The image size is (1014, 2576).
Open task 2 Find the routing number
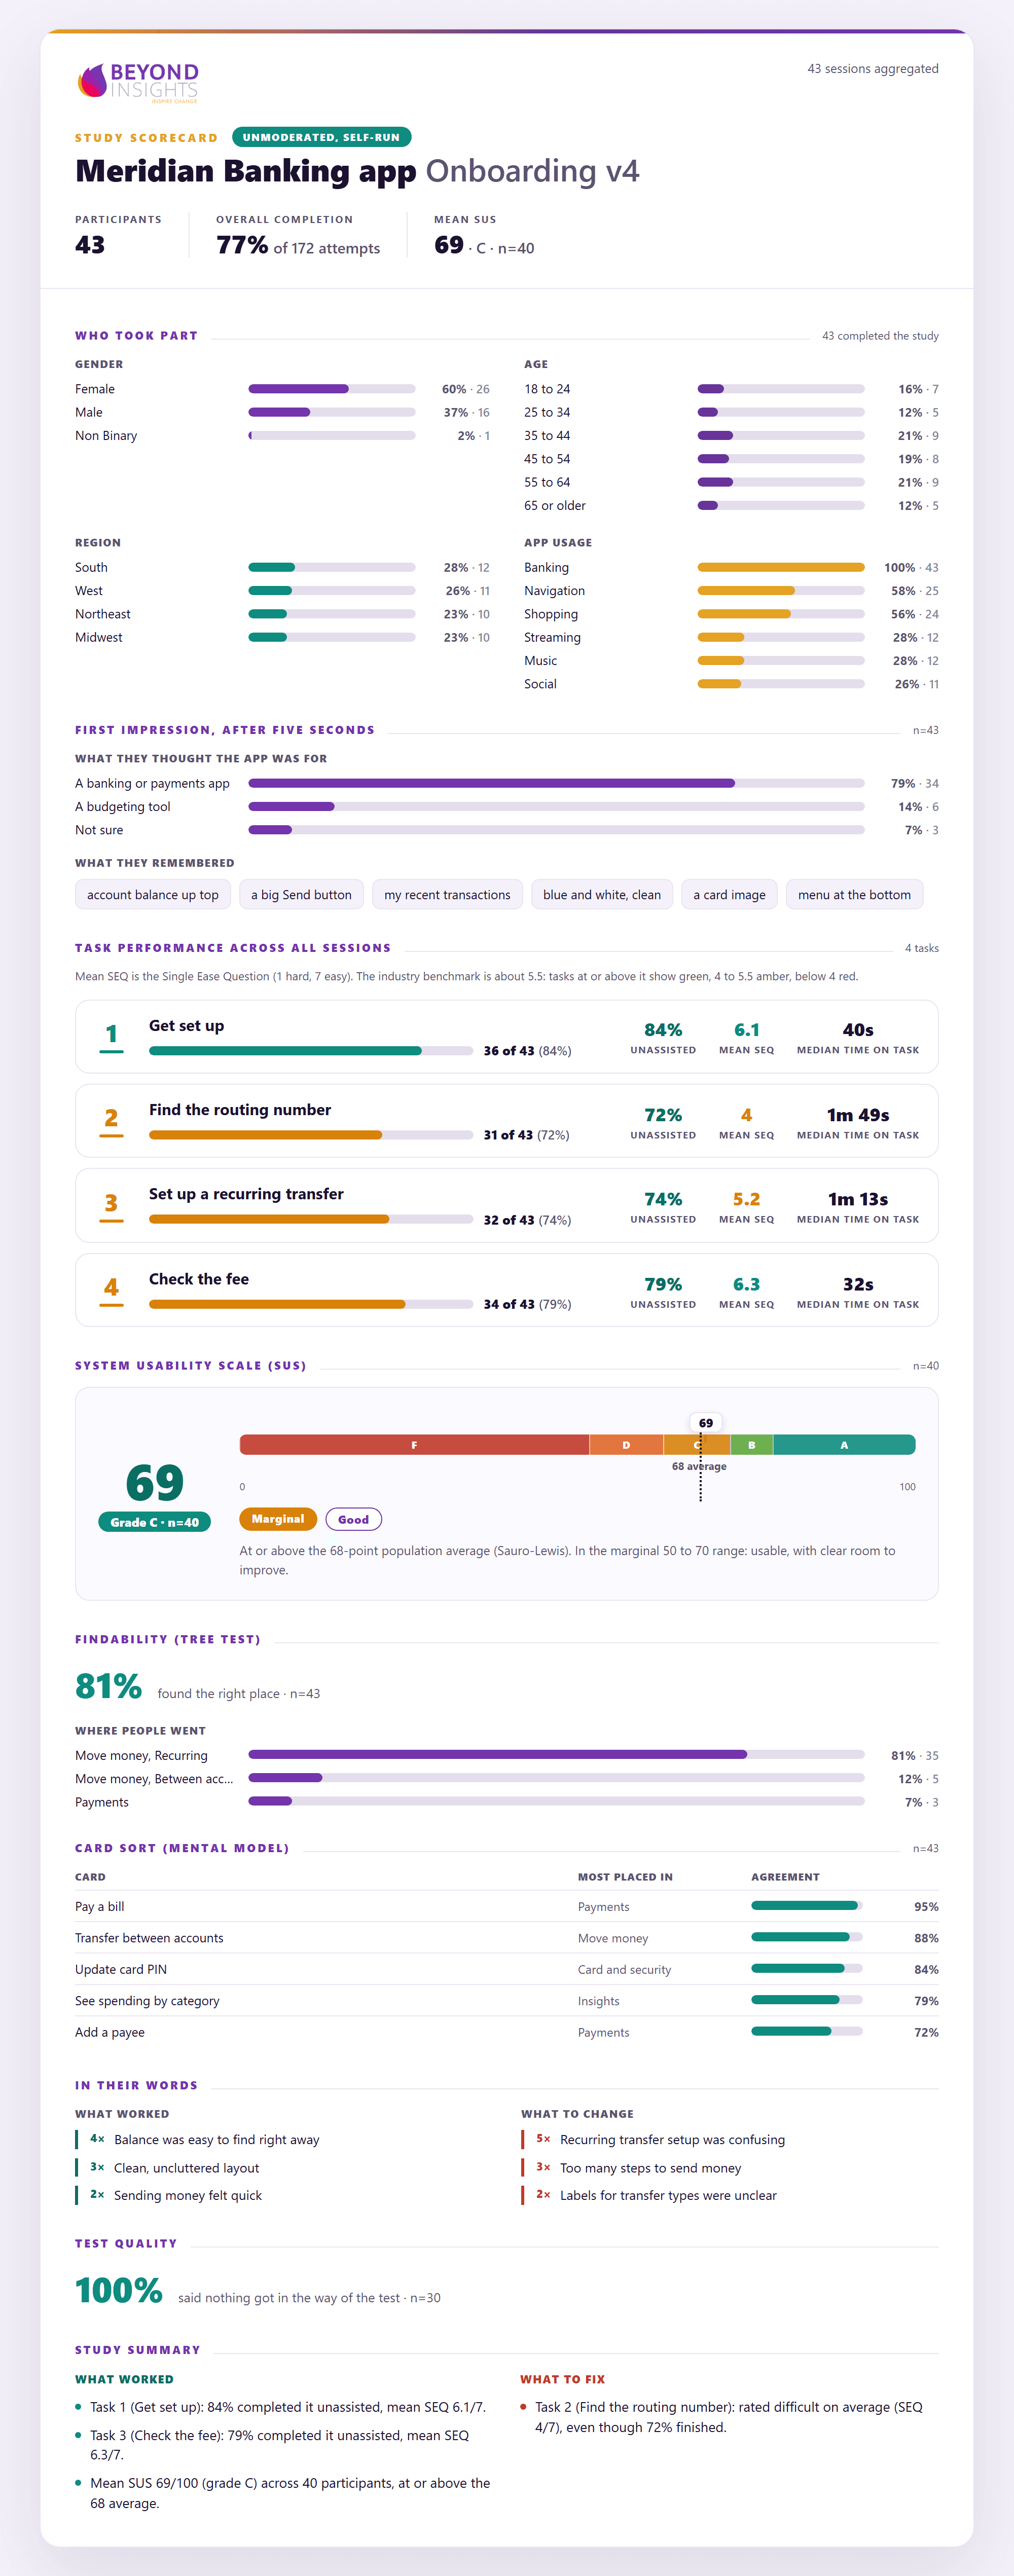[x=506, y=1121]
